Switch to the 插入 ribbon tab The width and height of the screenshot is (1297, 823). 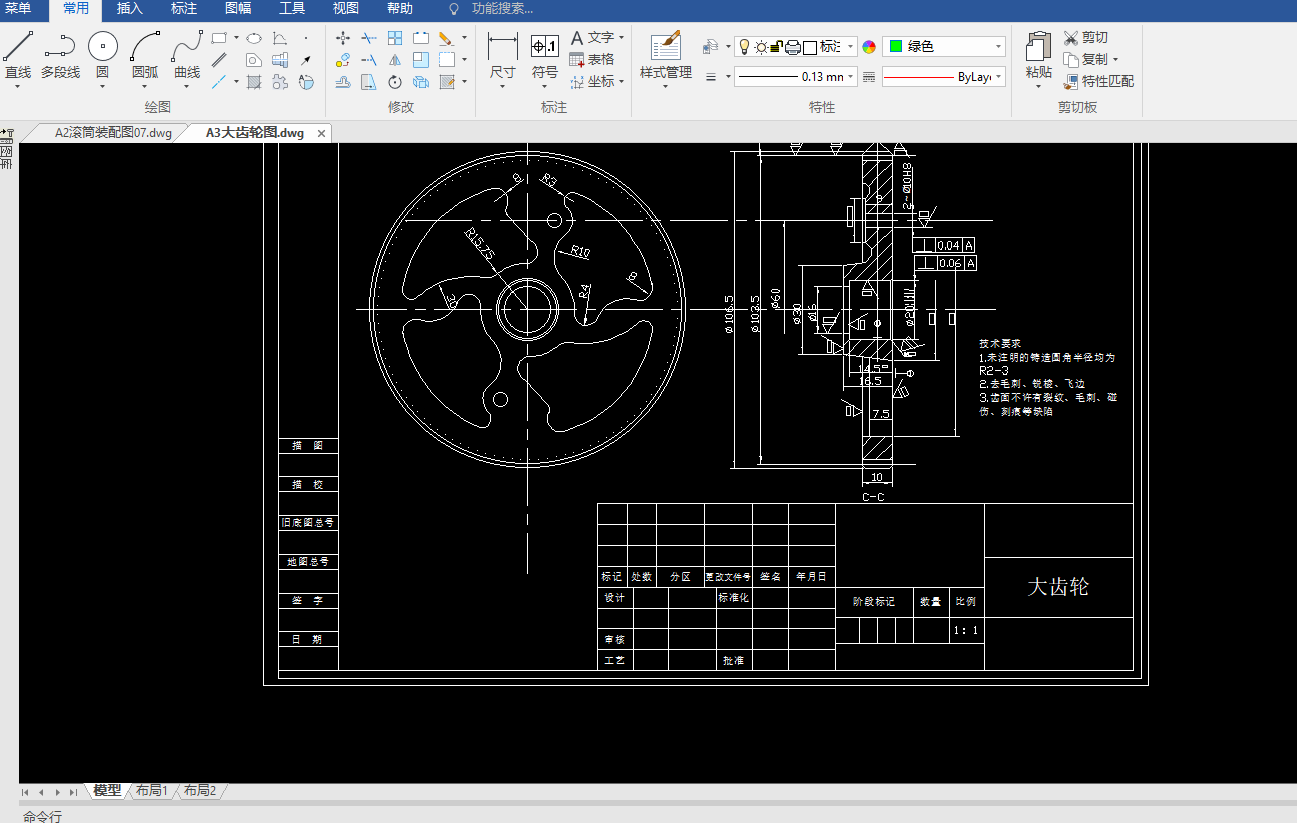130,9
